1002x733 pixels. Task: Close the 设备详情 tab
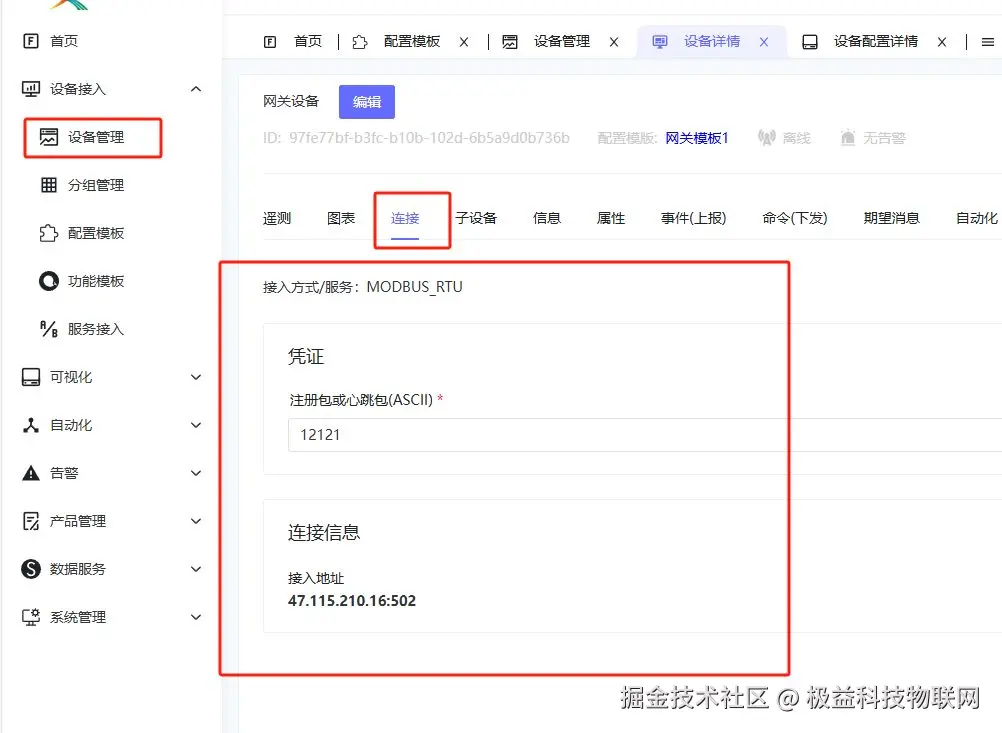click(x=764, y=42)
